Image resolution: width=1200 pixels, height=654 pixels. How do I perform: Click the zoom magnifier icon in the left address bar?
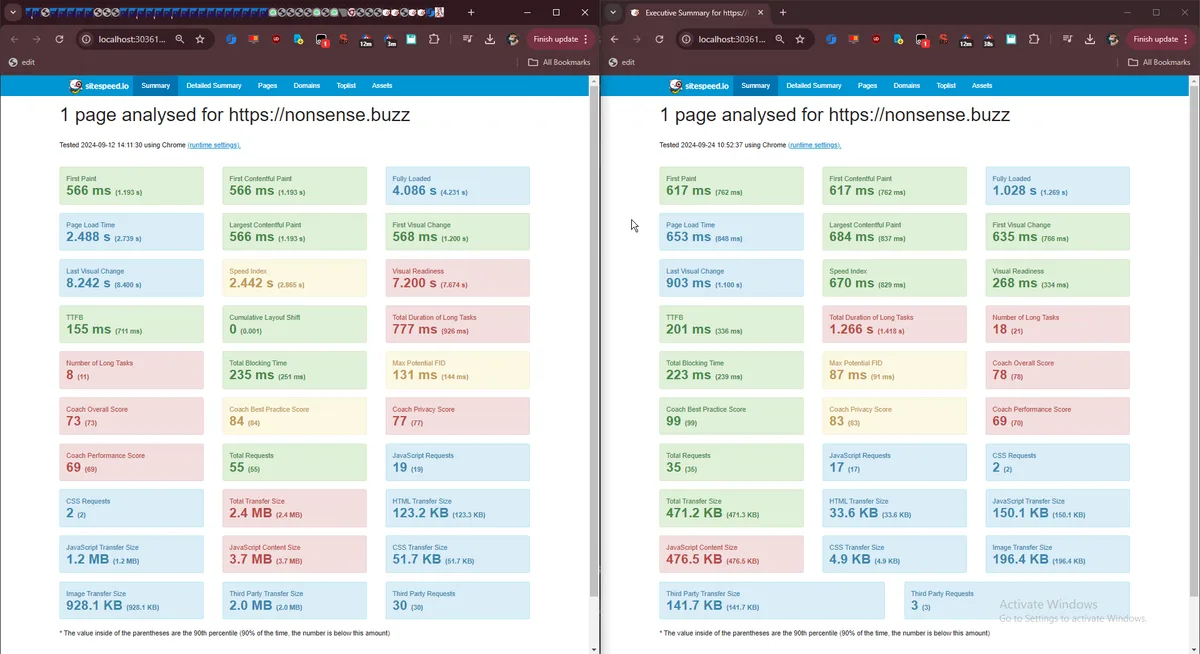pos(180,39)
